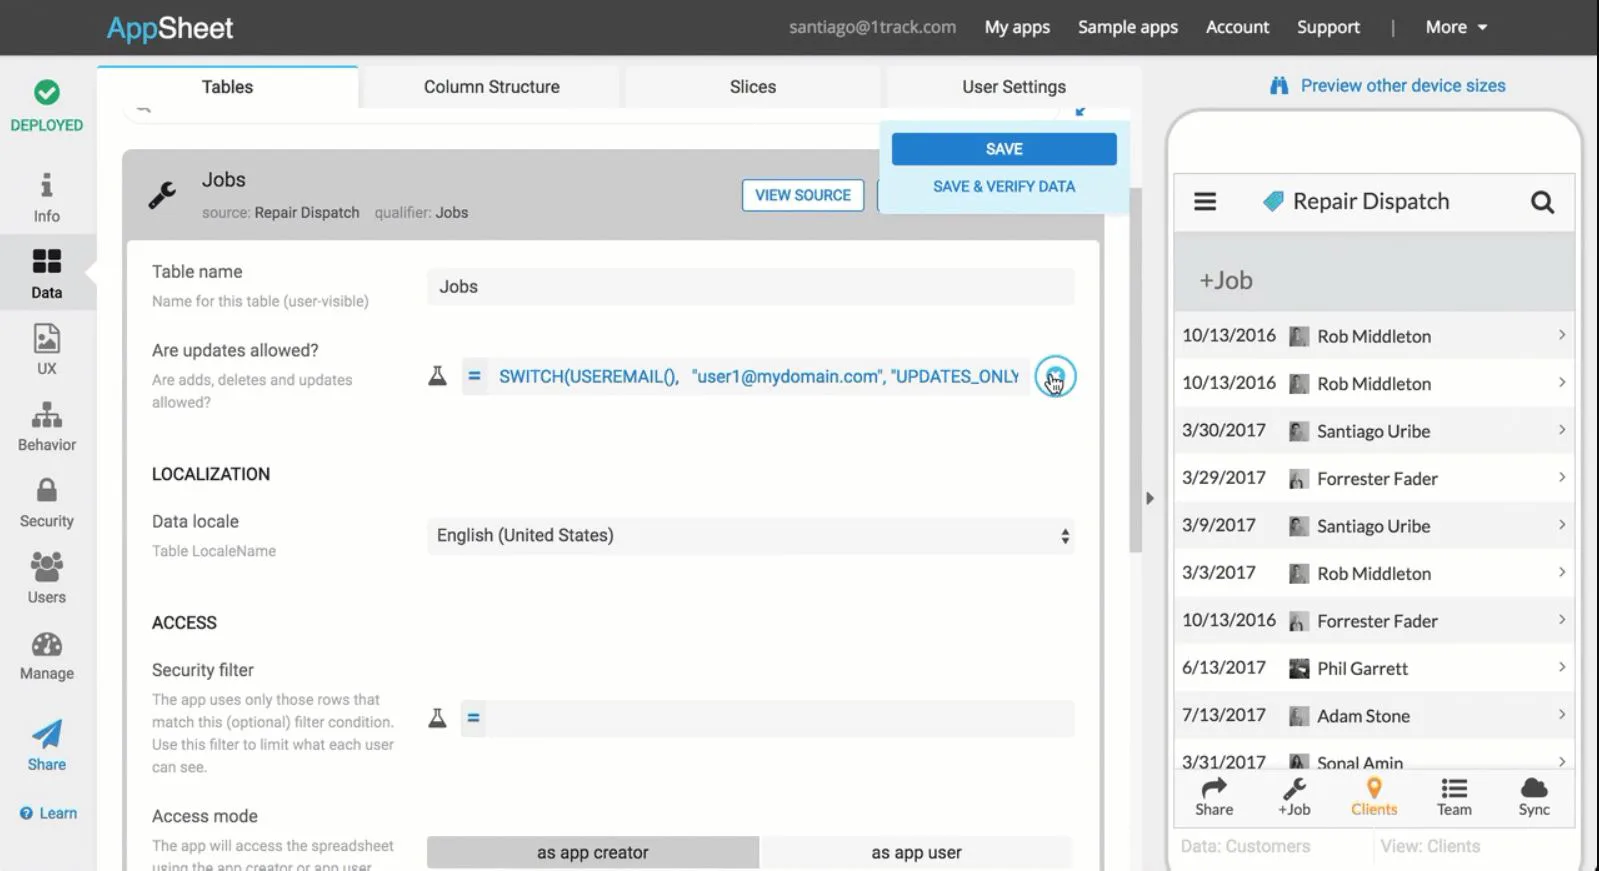Tap the +Job wrench icon in preview bottom bar
The height and width of the screenshot is (871, 1599).
(1294, 788)
